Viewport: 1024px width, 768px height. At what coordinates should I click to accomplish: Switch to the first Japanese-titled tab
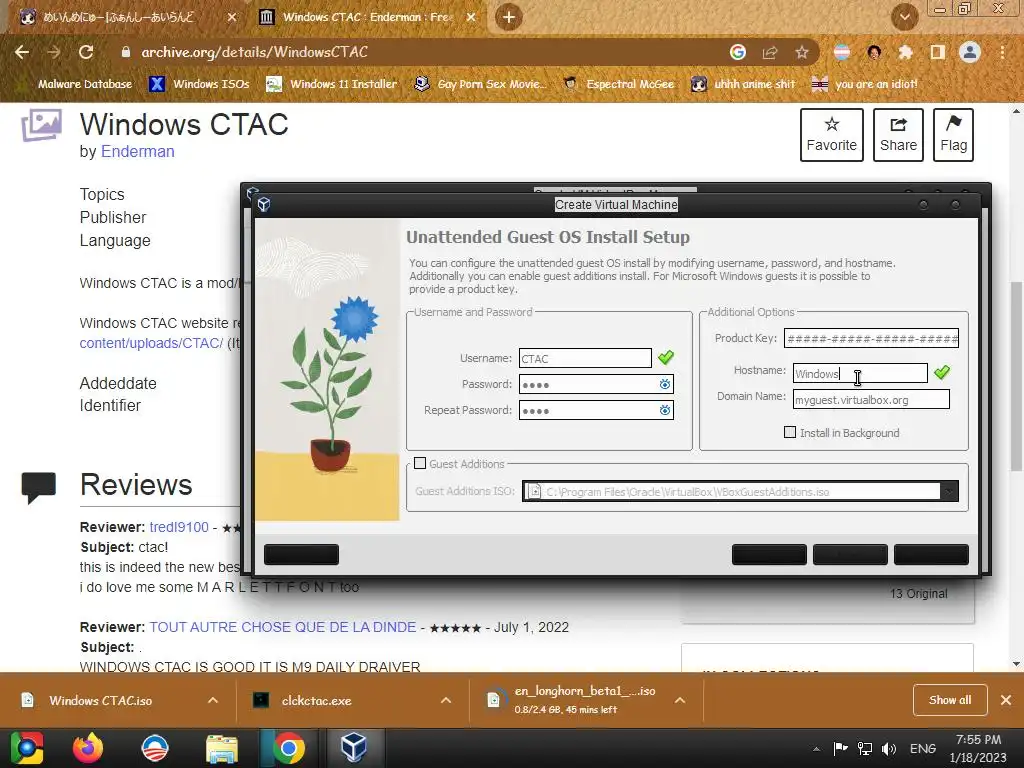coord(118,17)
